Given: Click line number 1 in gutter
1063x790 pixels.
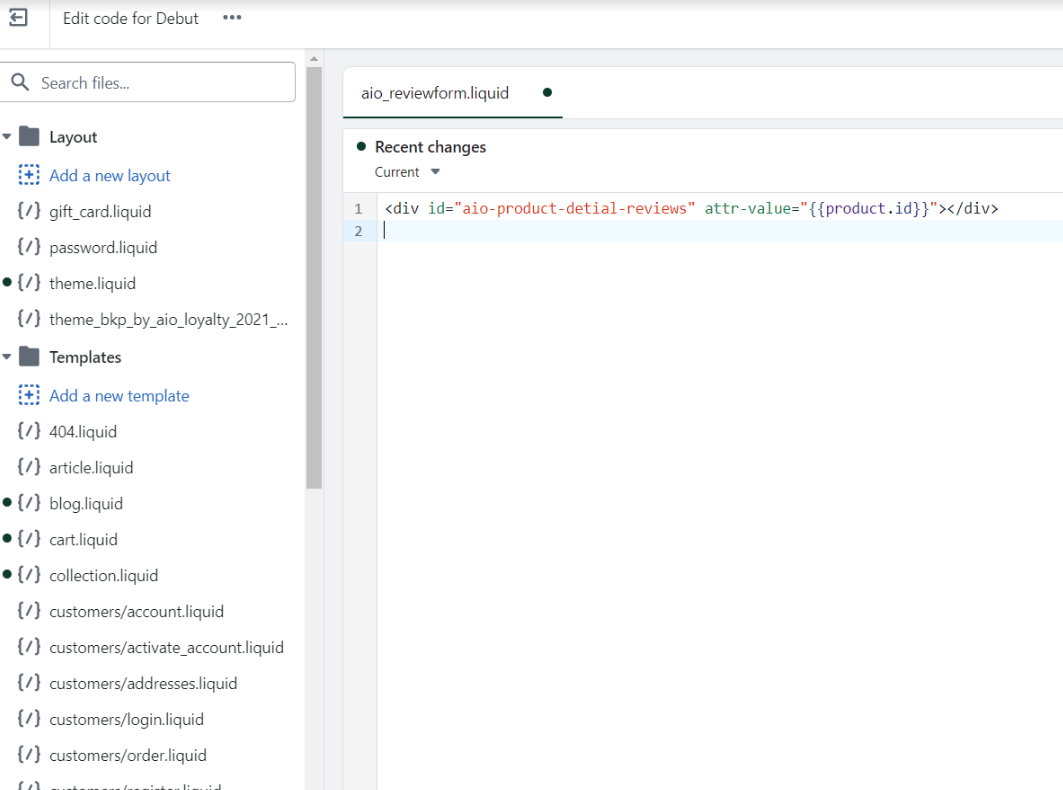Looking at the screenshot, I should coord(359,209).
